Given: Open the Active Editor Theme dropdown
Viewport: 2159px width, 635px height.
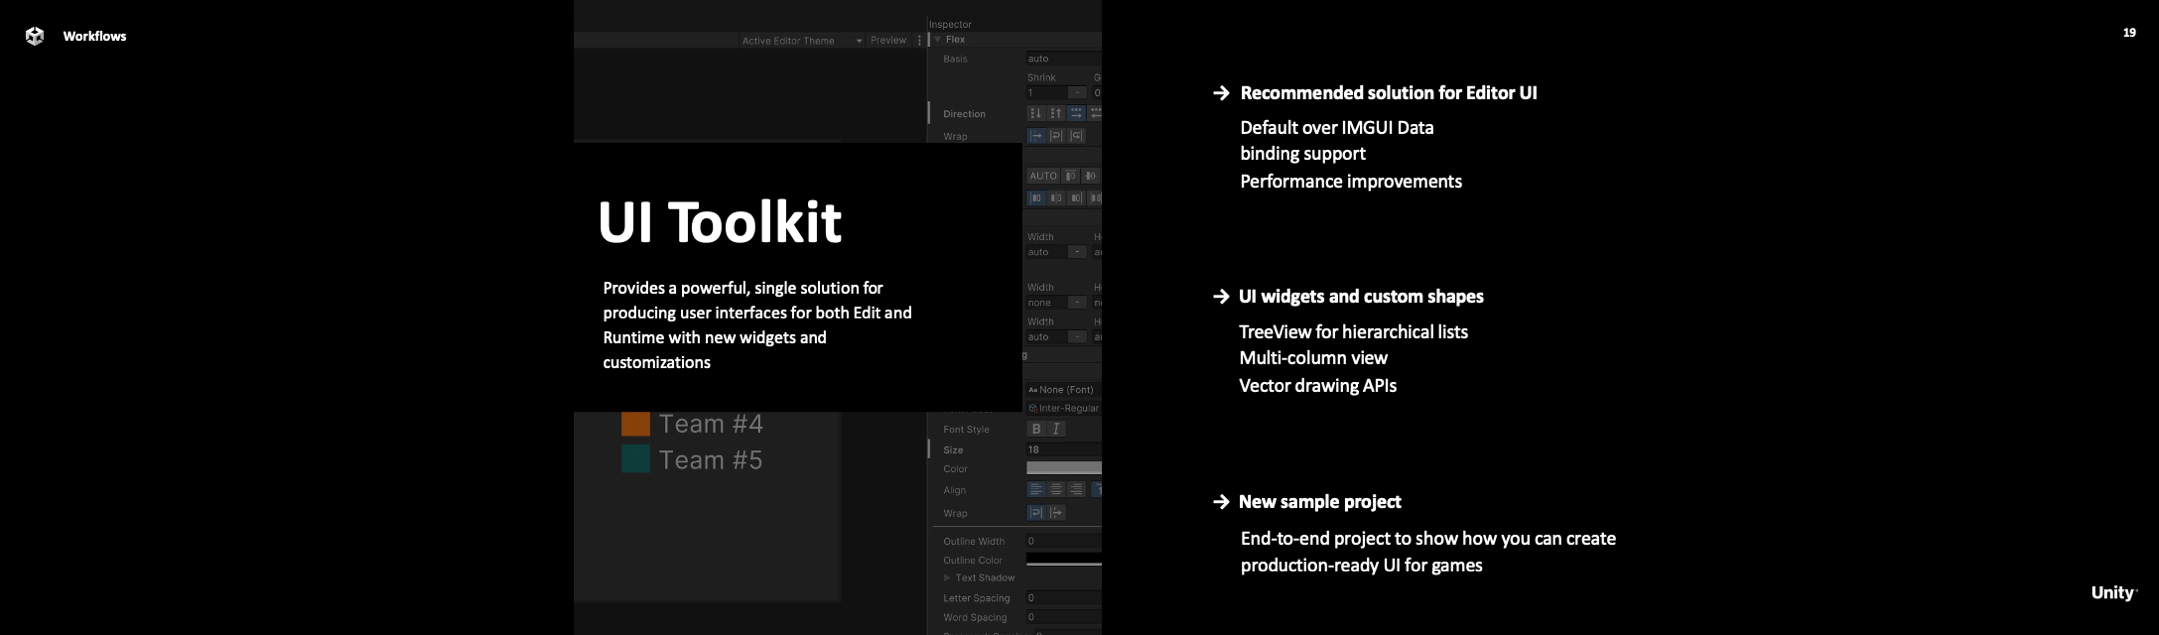Looking at the screenshot, I should coord(801,40).
